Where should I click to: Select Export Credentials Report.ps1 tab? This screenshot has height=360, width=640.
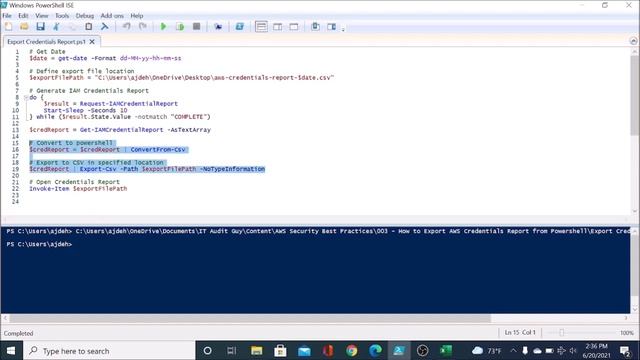pyautogui.click(x=46, y=42)
